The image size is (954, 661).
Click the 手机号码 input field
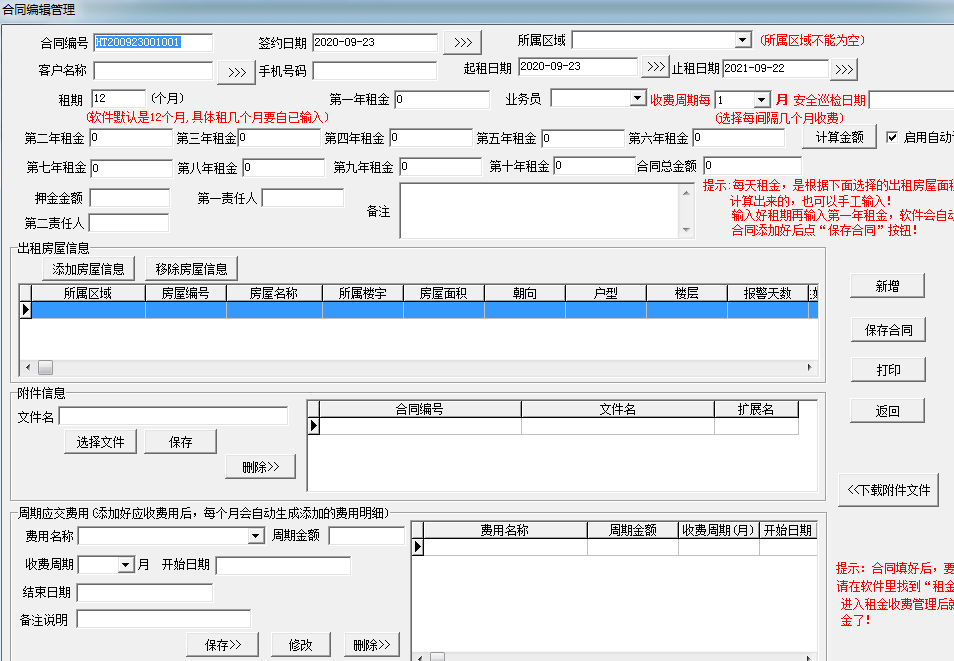click(x=375, y=71)
